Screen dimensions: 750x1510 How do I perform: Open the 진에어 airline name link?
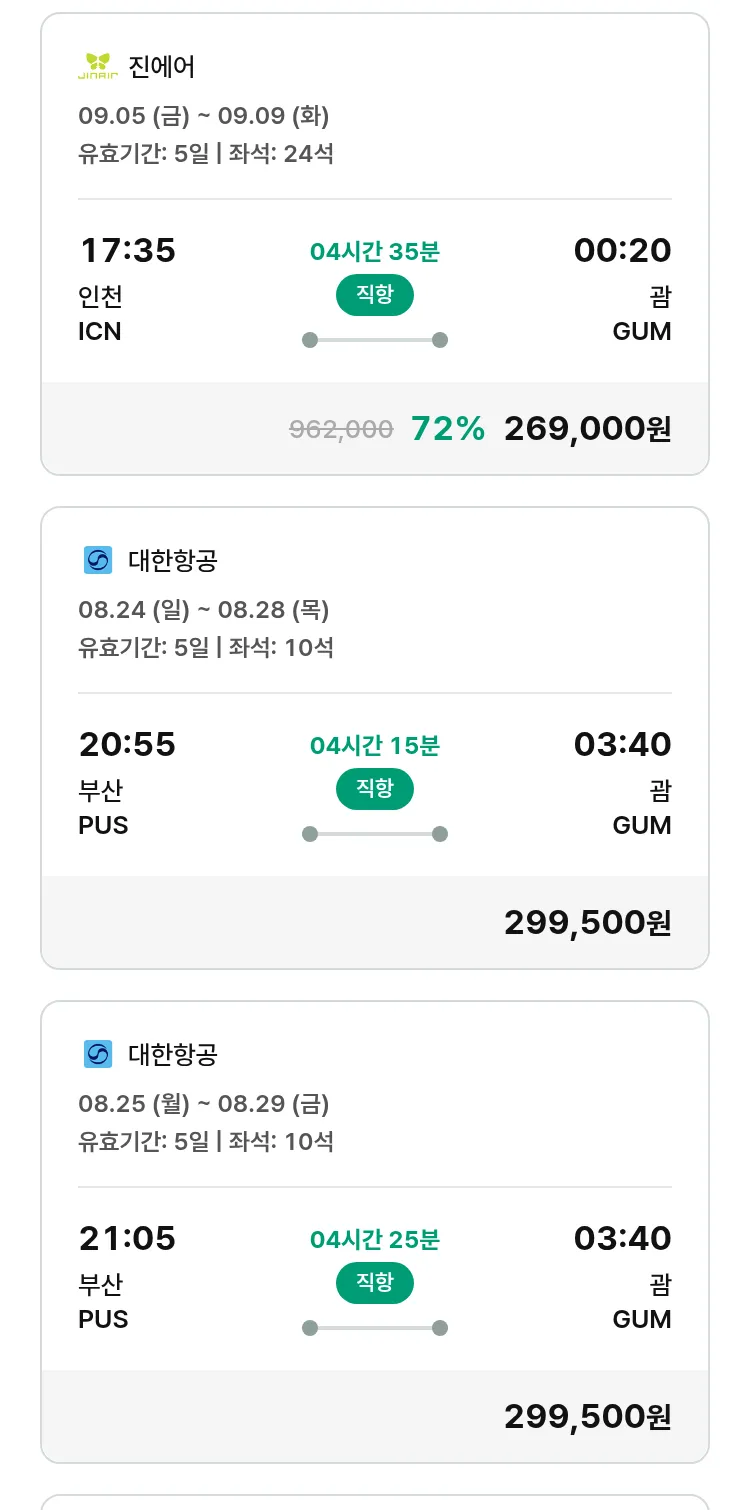[161, 67]
